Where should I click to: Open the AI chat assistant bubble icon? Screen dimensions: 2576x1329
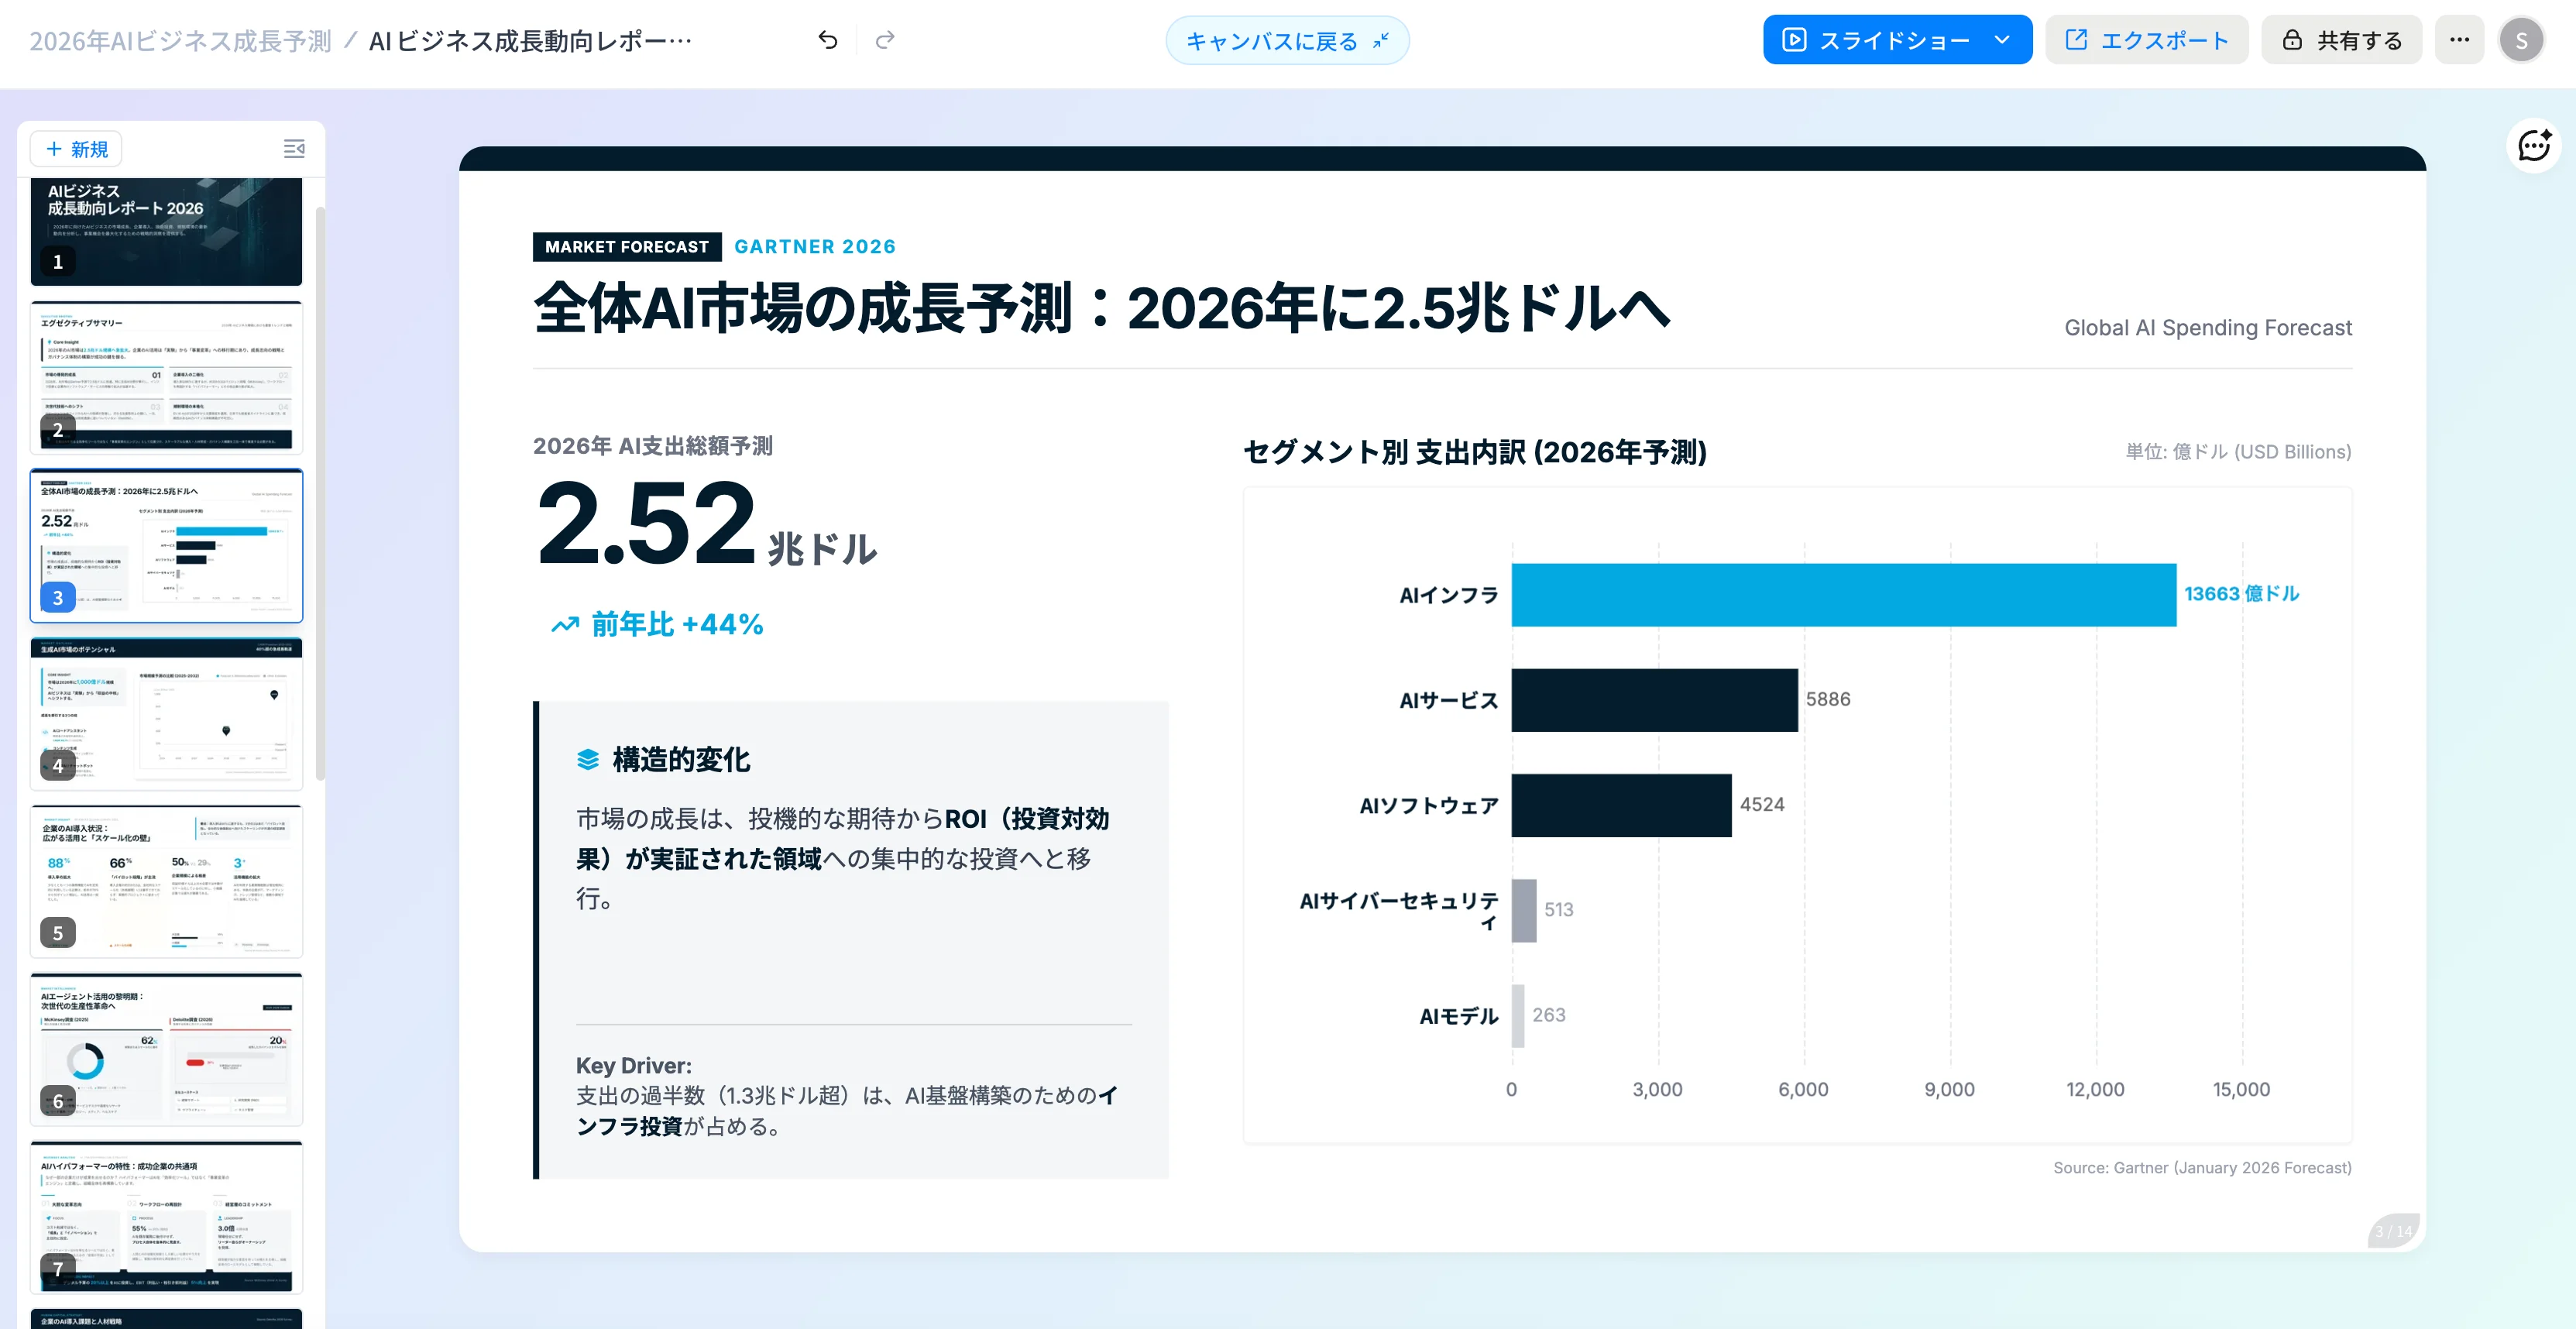coord(2534,146)
